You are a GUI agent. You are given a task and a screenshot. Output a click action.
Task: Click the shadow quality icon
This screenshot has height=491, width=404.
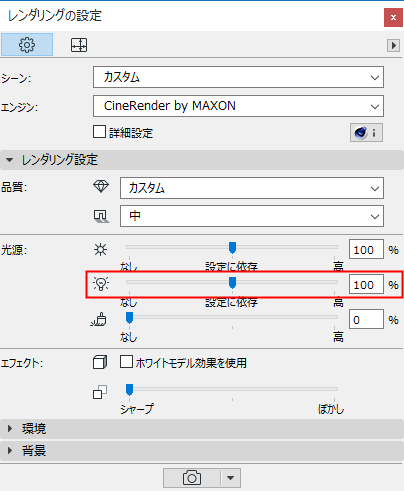(101, 216)
